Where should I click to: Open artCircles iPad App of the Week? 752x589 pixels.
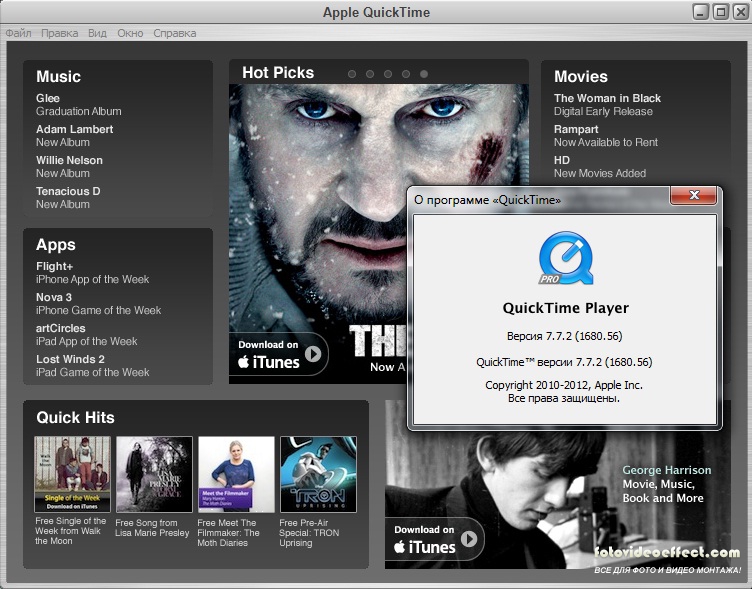86,335
